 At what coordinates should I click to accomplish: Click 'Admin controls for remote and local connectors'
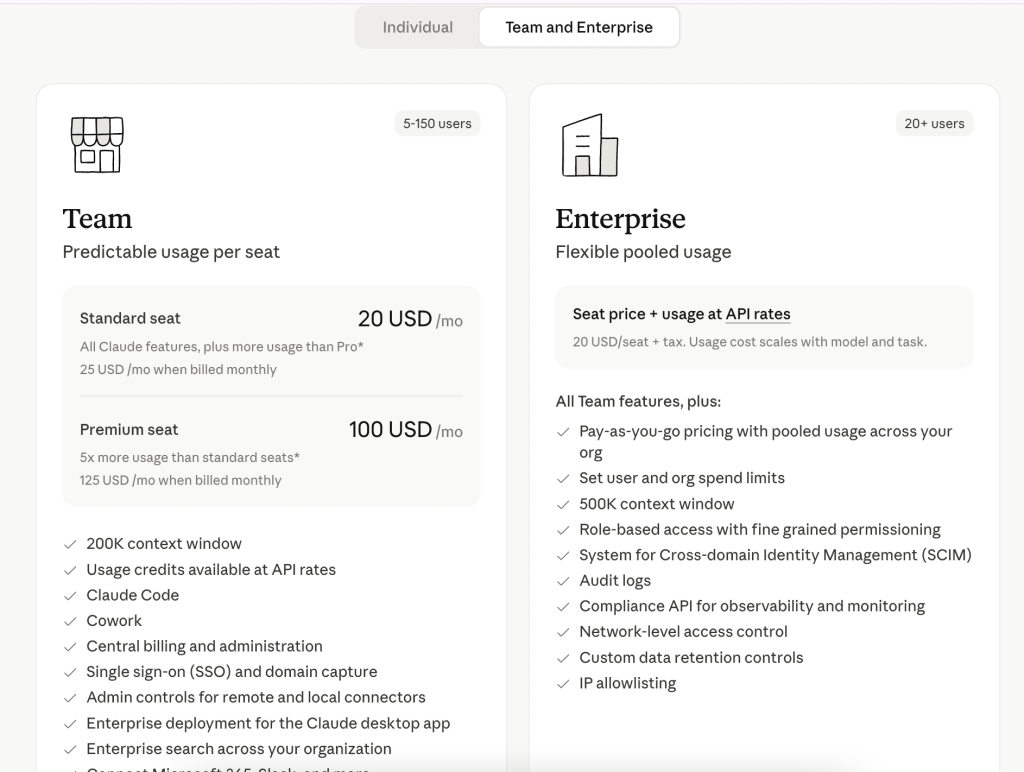tap(256, 698)
